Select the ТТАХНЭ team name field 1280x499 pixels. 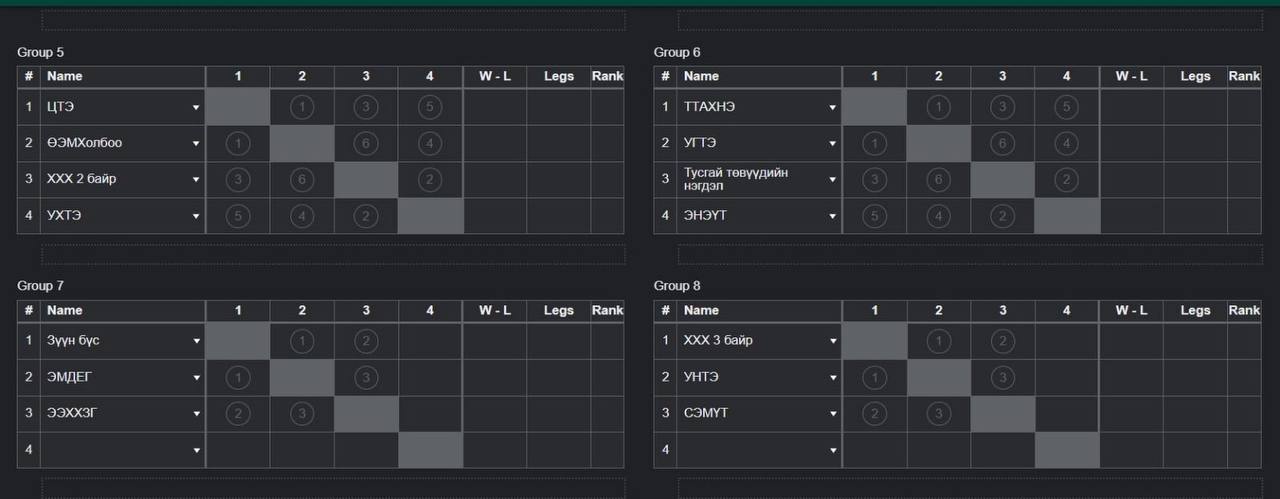pyautogui.click(x=760, y=107)
